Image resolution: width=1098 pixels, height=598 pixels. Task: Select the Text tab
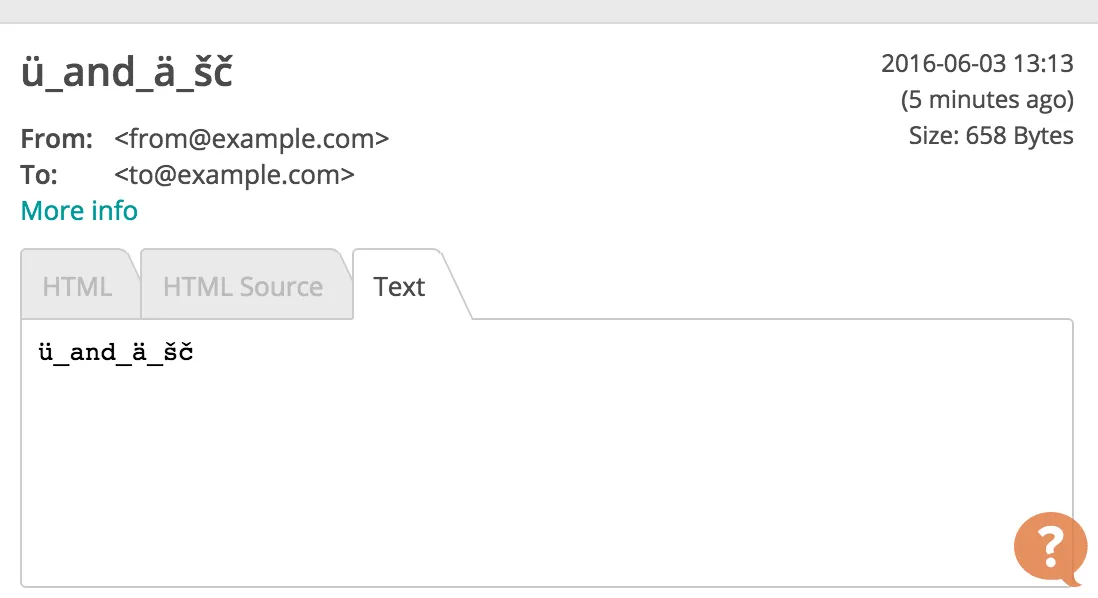tap(400, 287)
